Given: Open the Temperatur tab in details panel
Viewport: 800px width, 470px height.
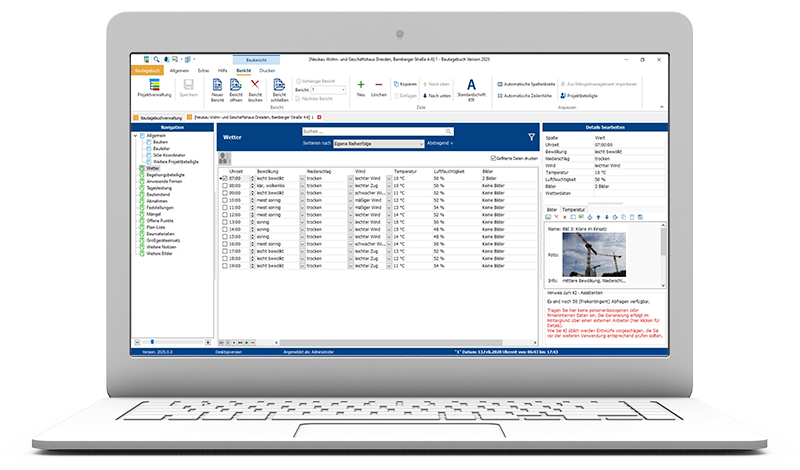Looking at the screenshot, I should point(573,209).
